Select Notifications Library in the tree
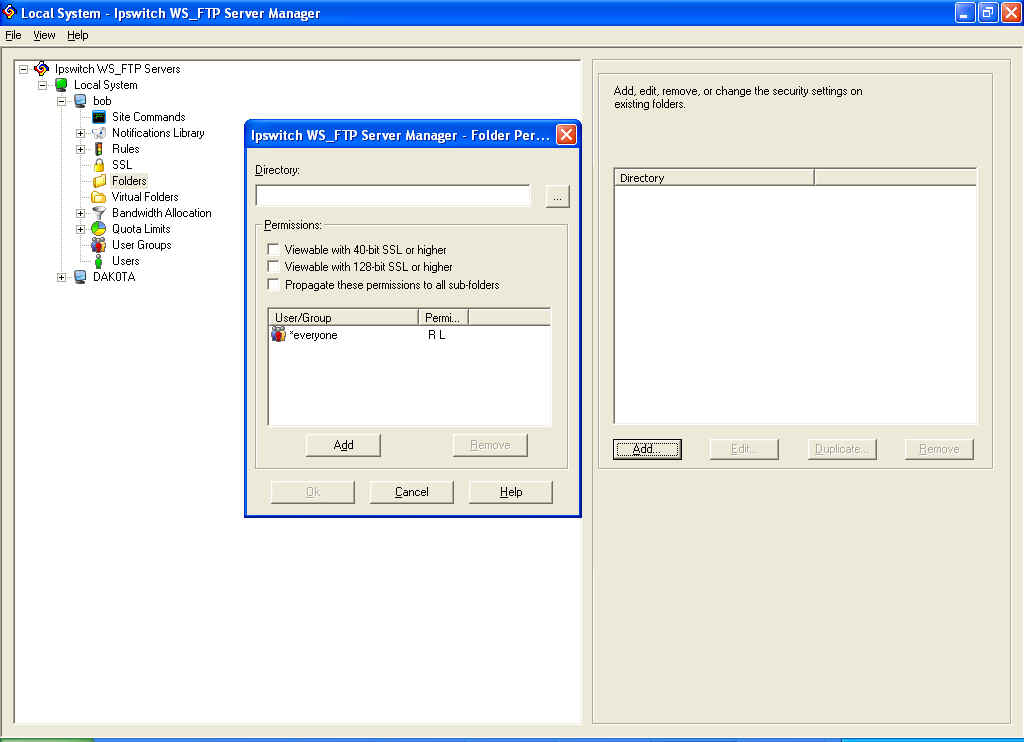Screen dimensions: 1024x742 coord(158,133)
